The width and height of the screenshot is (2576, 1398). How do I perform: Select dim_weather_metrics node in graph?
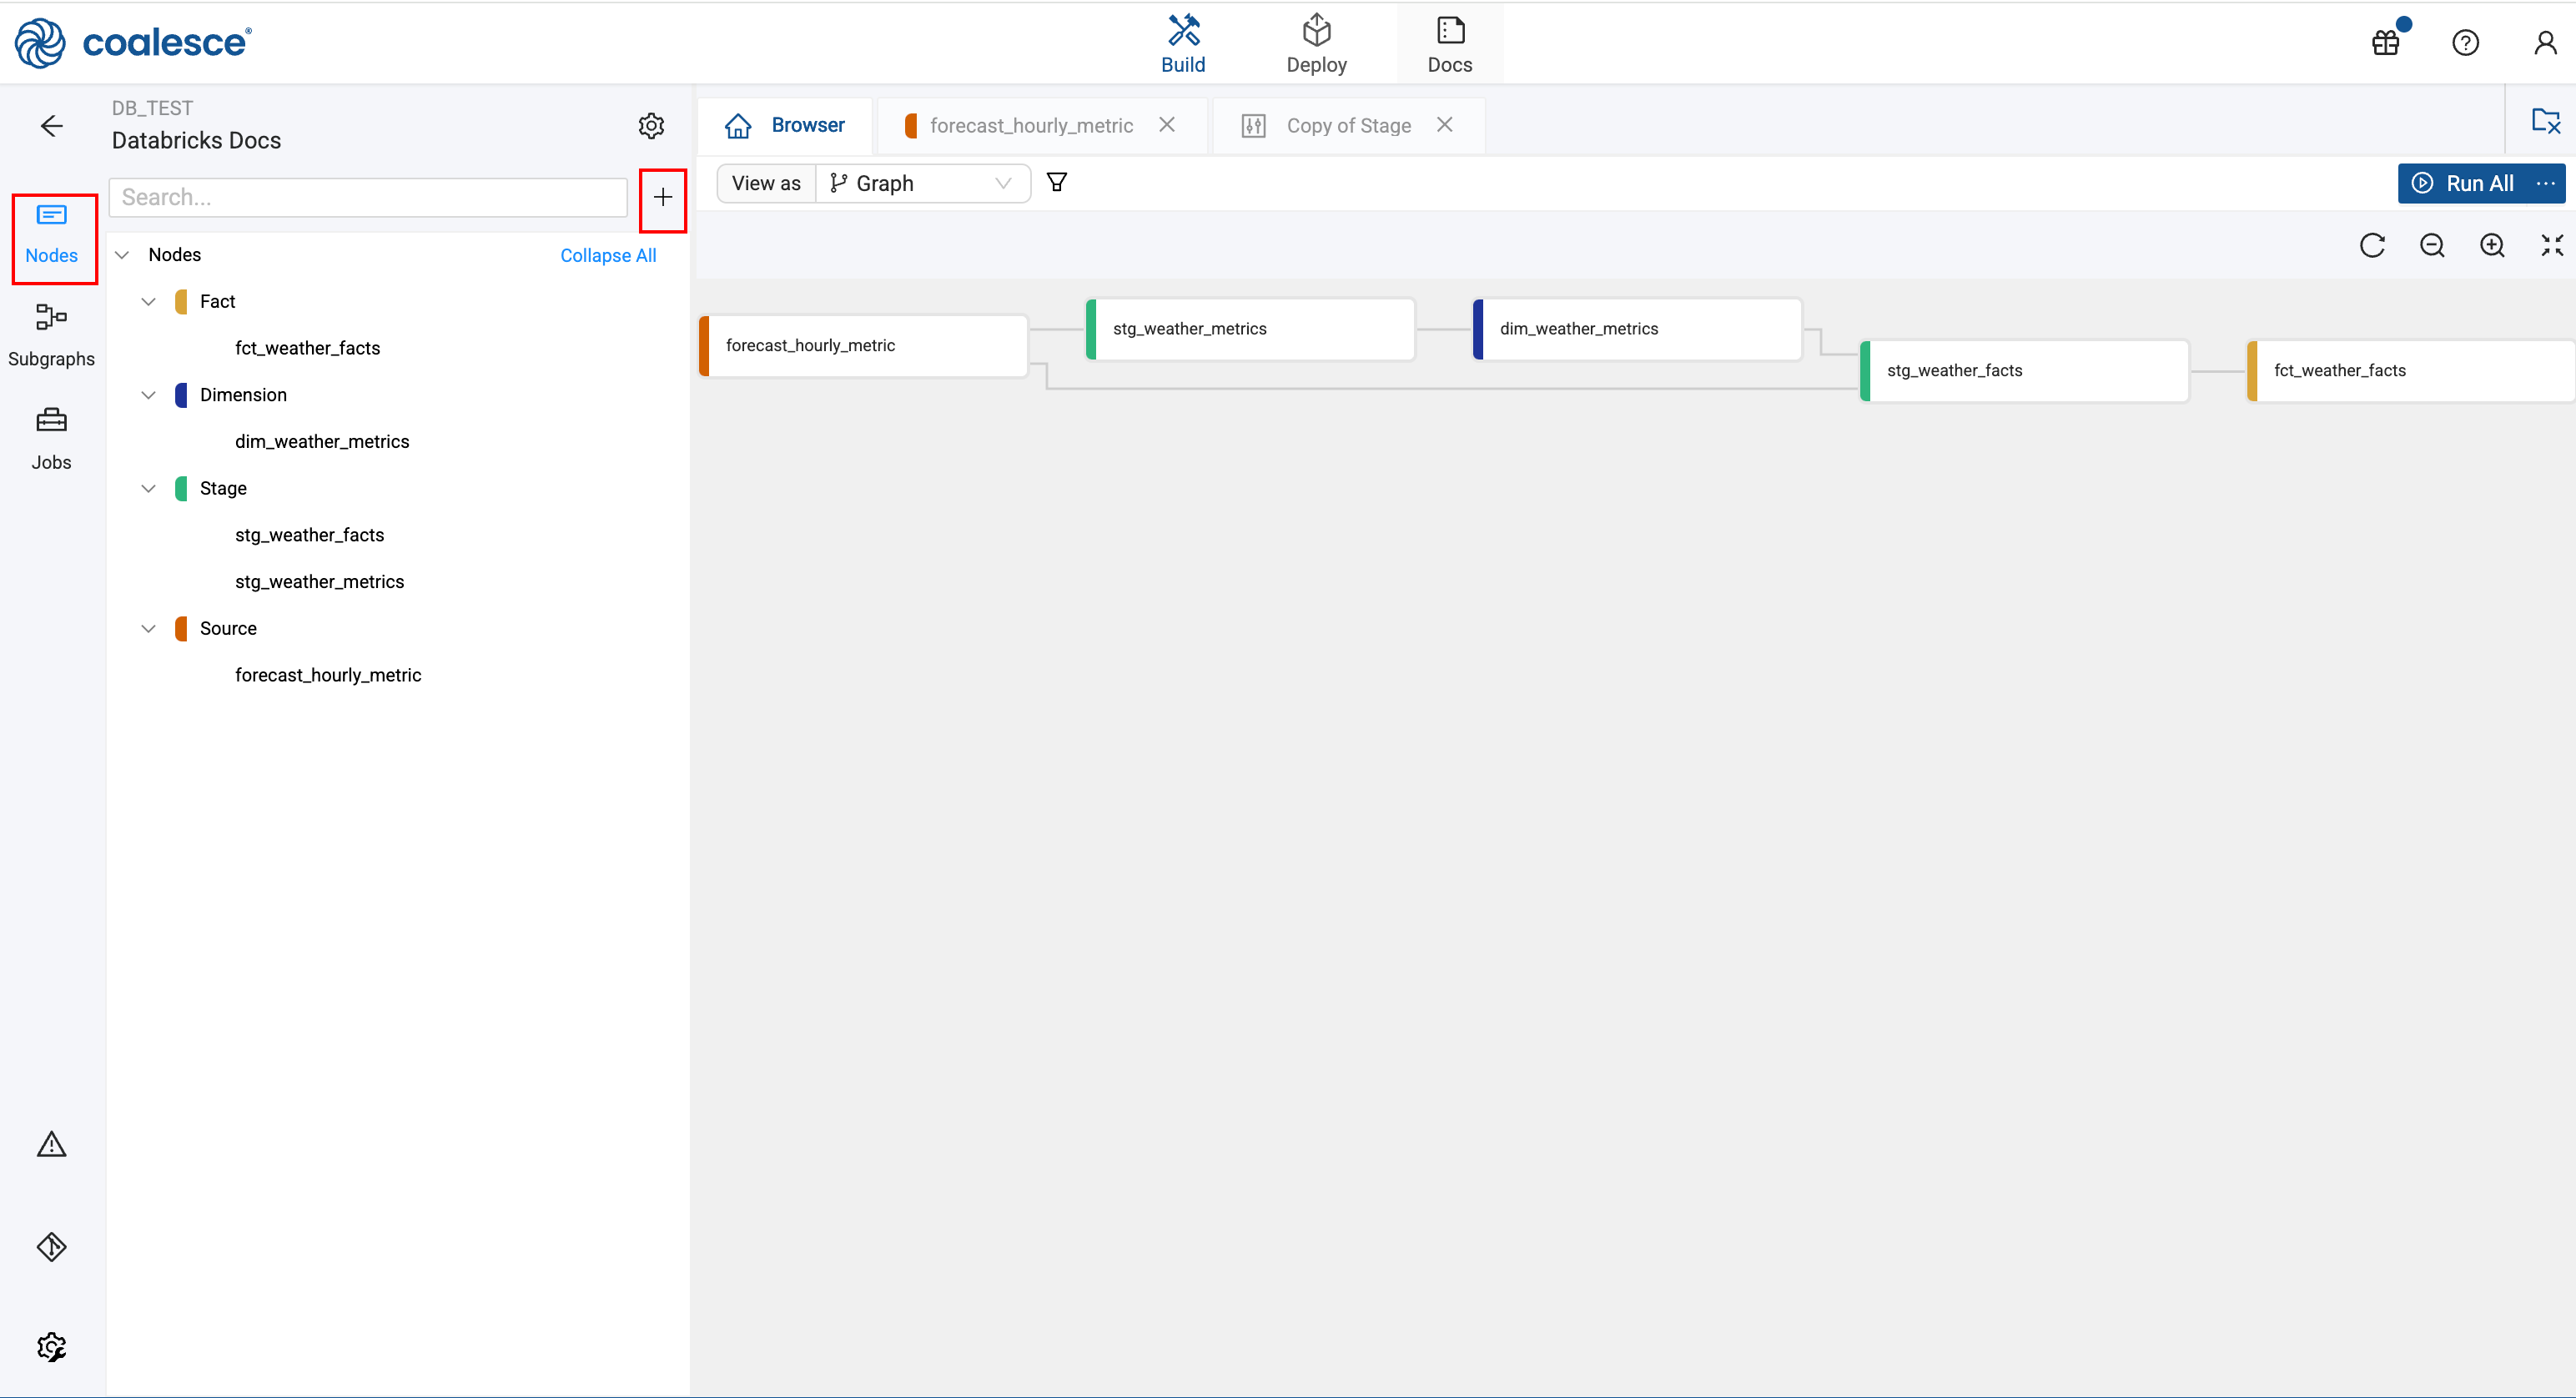[1638, 329]
